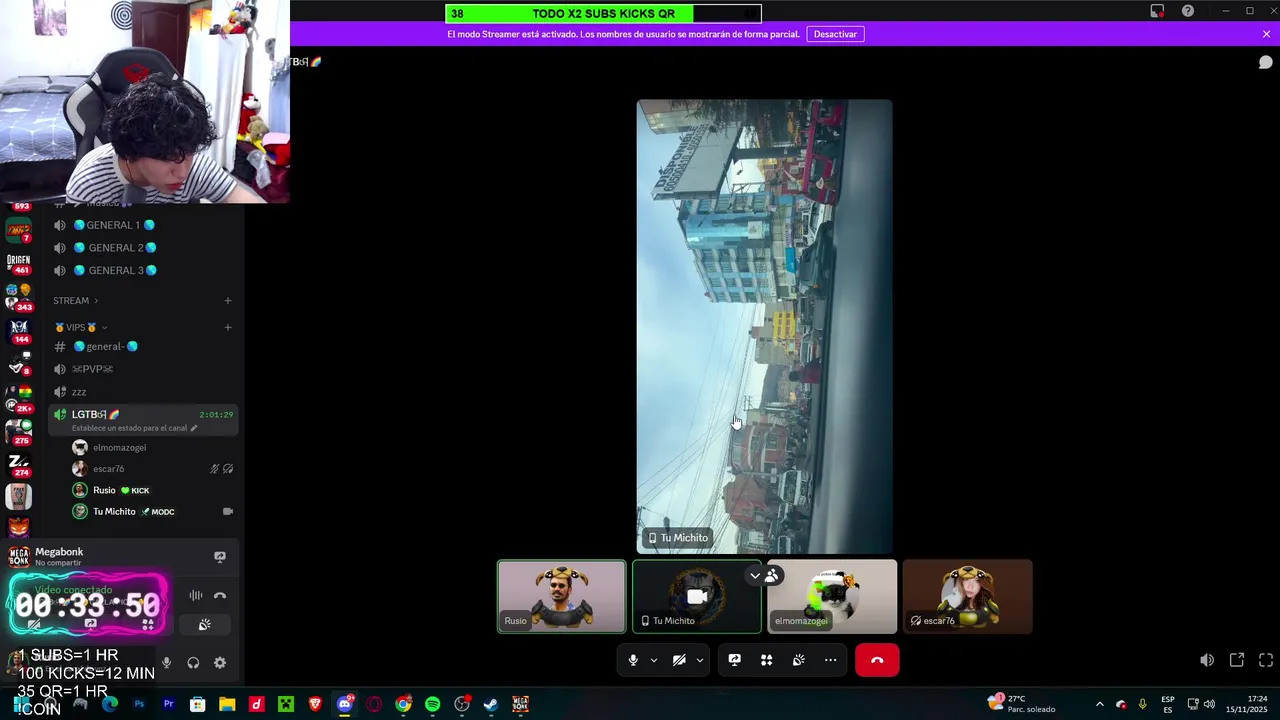Open Brave browser from the taskbar
This screenshot has height=720, width=1280.
tap(316, 705)
